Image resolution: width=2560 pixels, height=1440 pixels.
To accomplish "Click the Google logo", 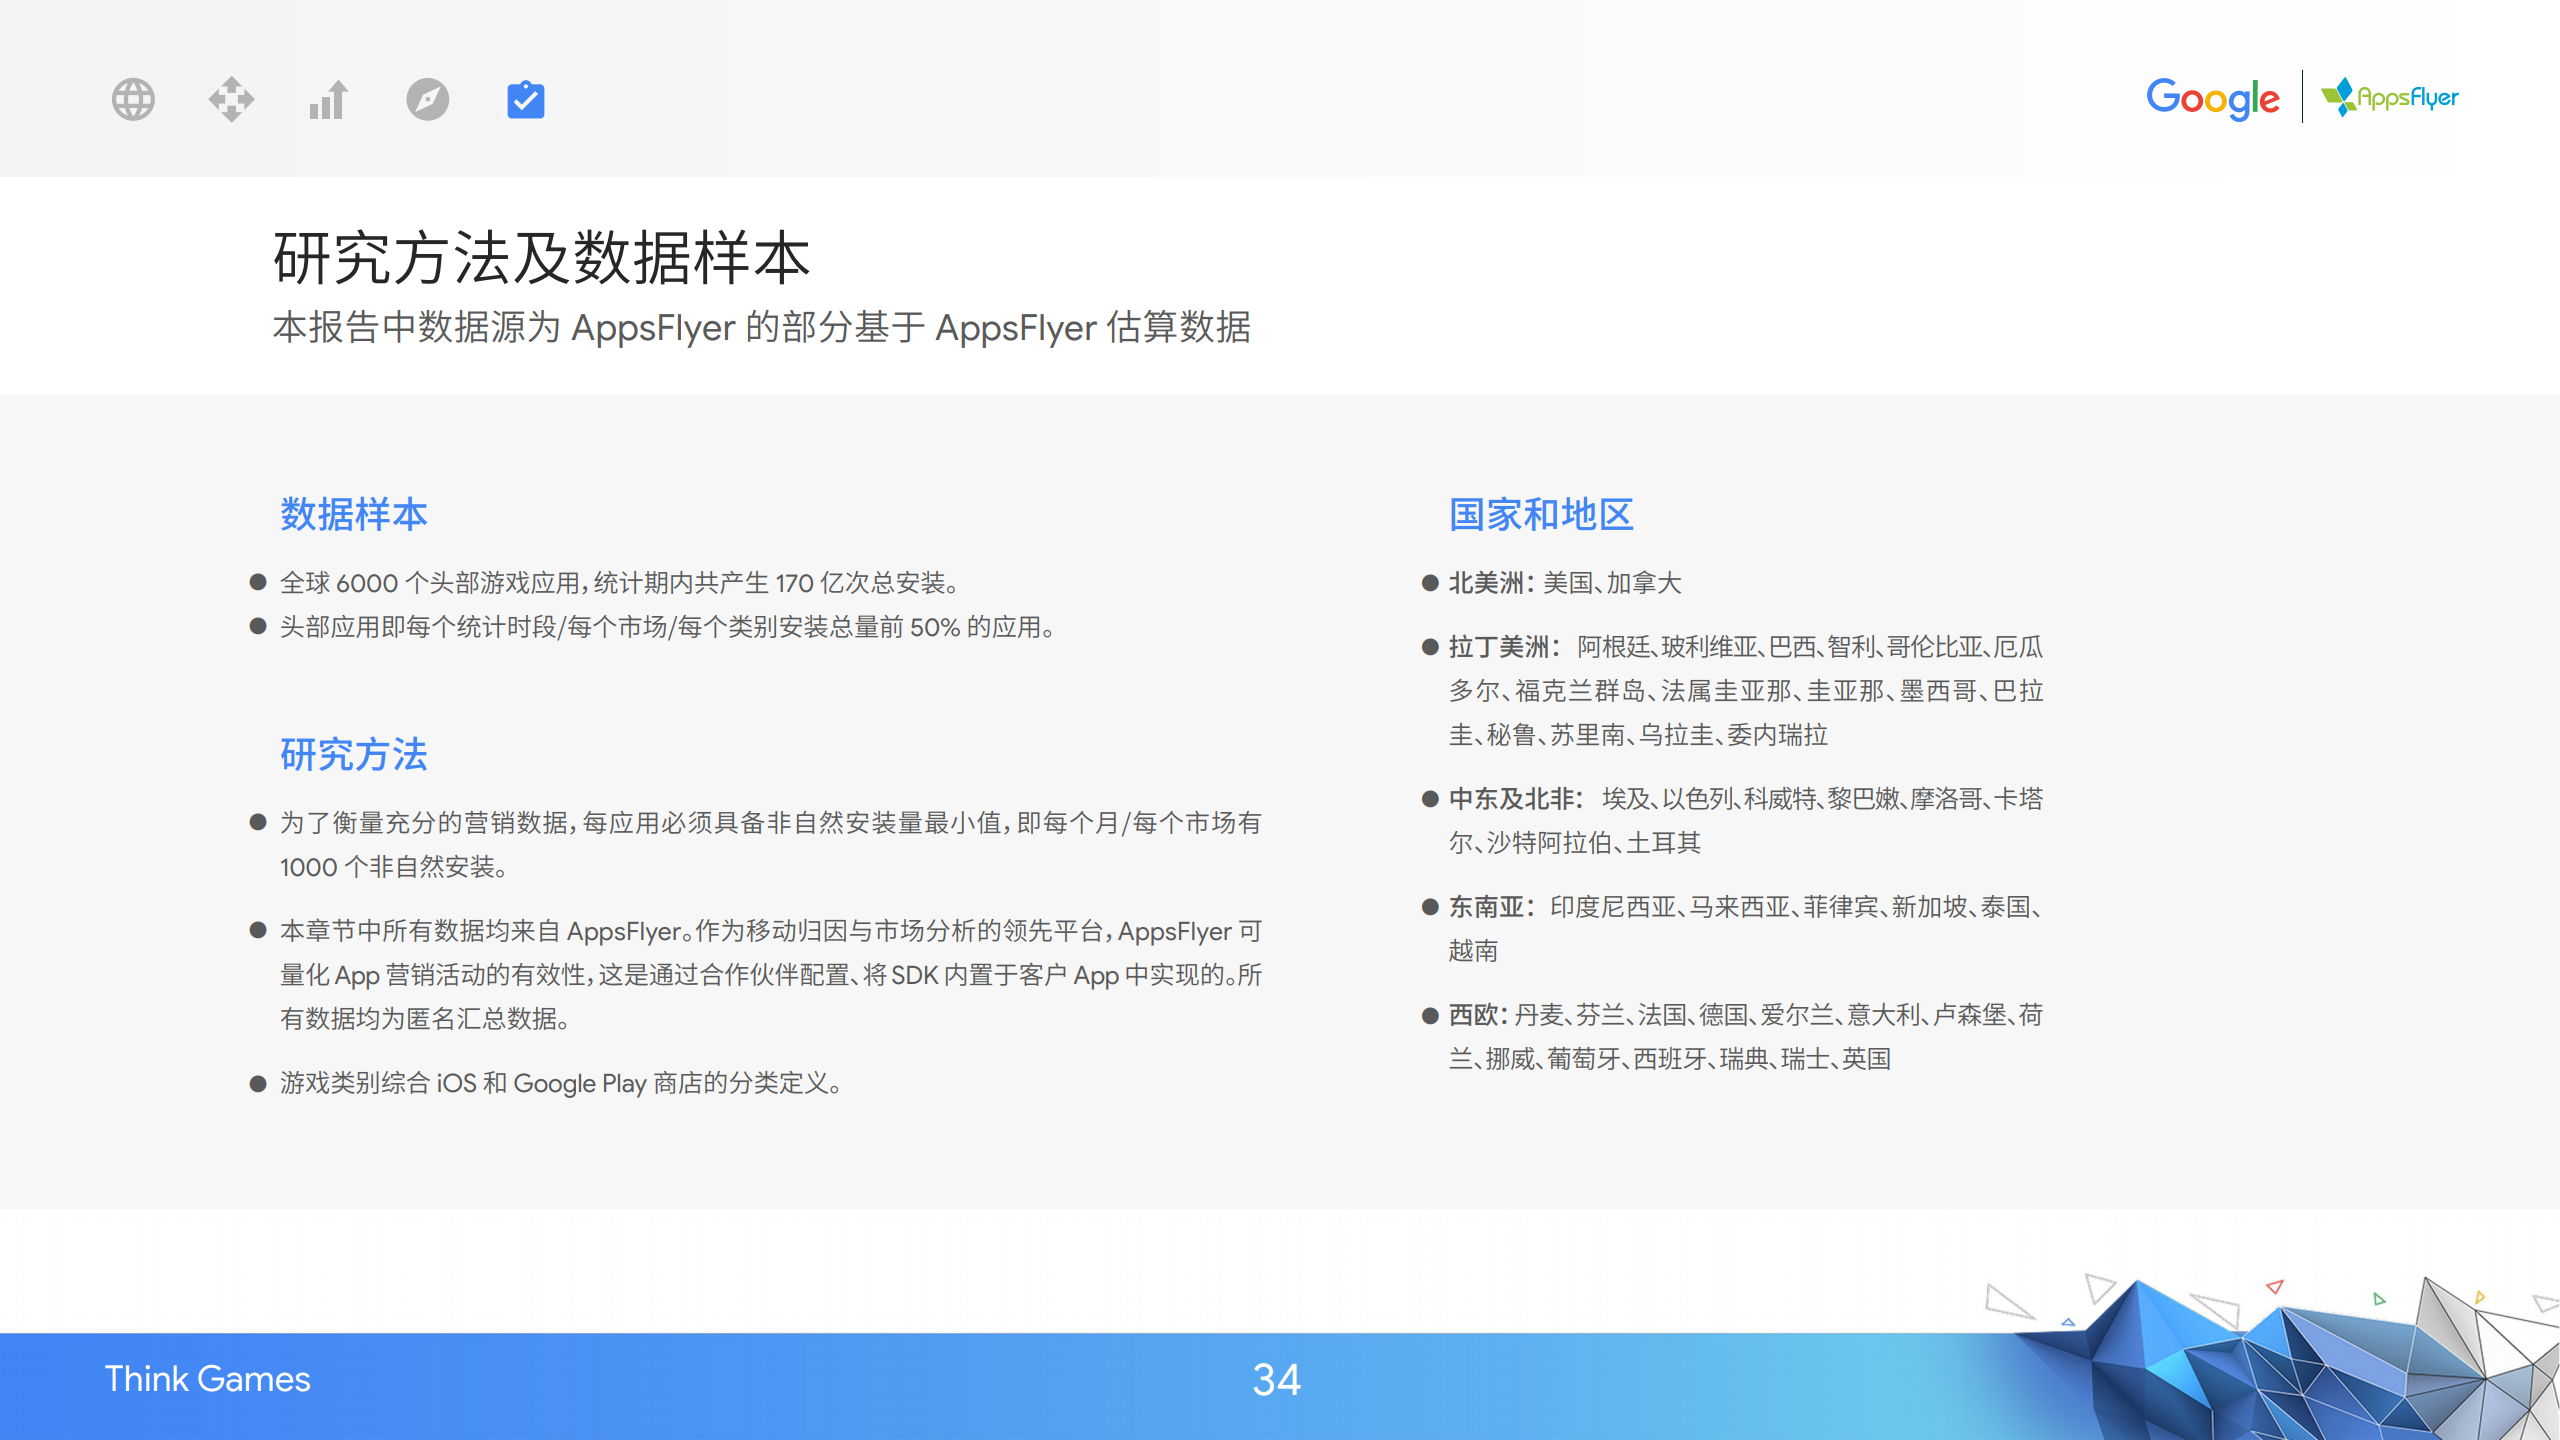I will click(2212, 98).
